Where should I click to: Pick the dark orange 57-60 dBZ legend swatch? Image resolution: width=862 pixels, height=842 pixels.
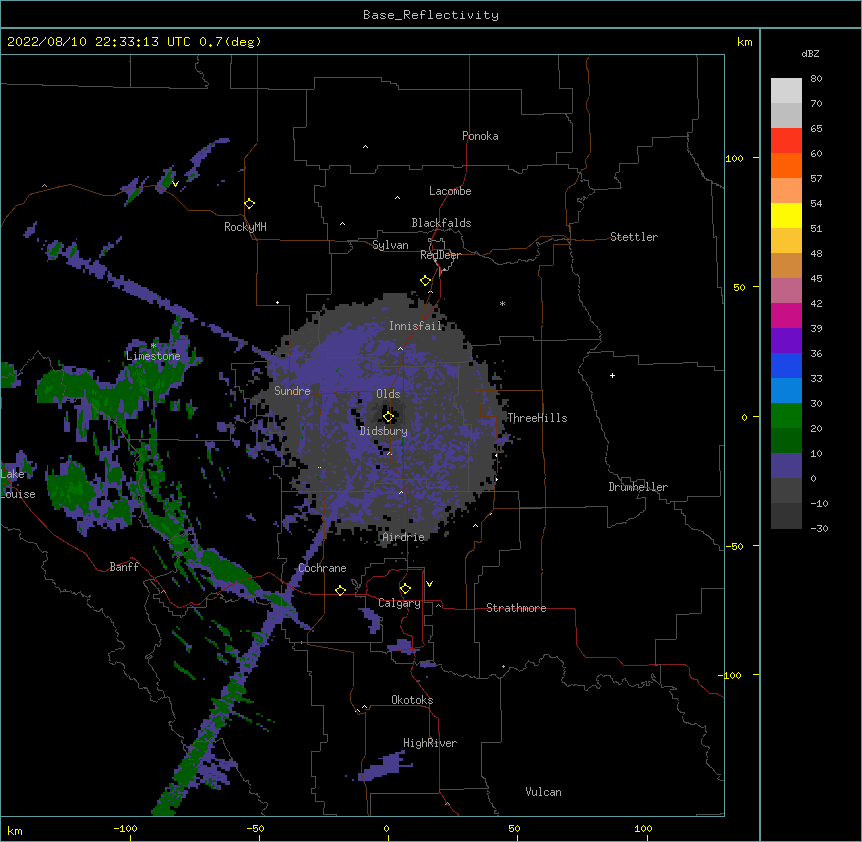(x=786, y=165)
